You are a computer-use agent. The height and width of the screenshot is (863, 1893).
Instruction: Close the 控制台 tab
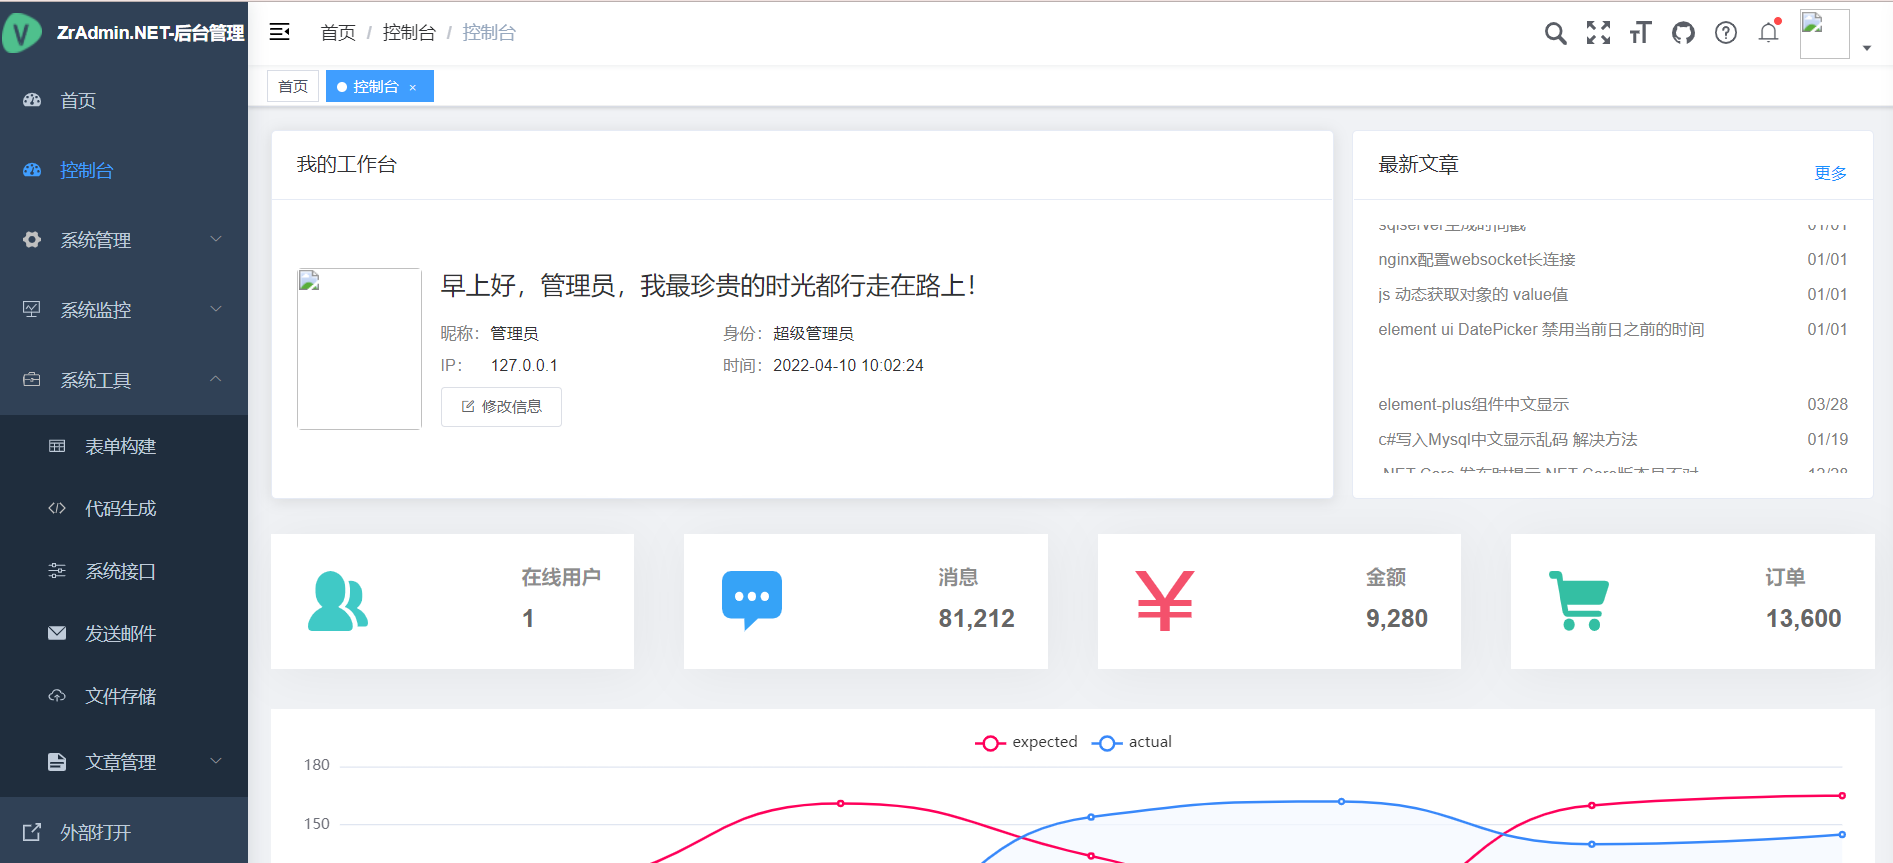click(413, 88)
